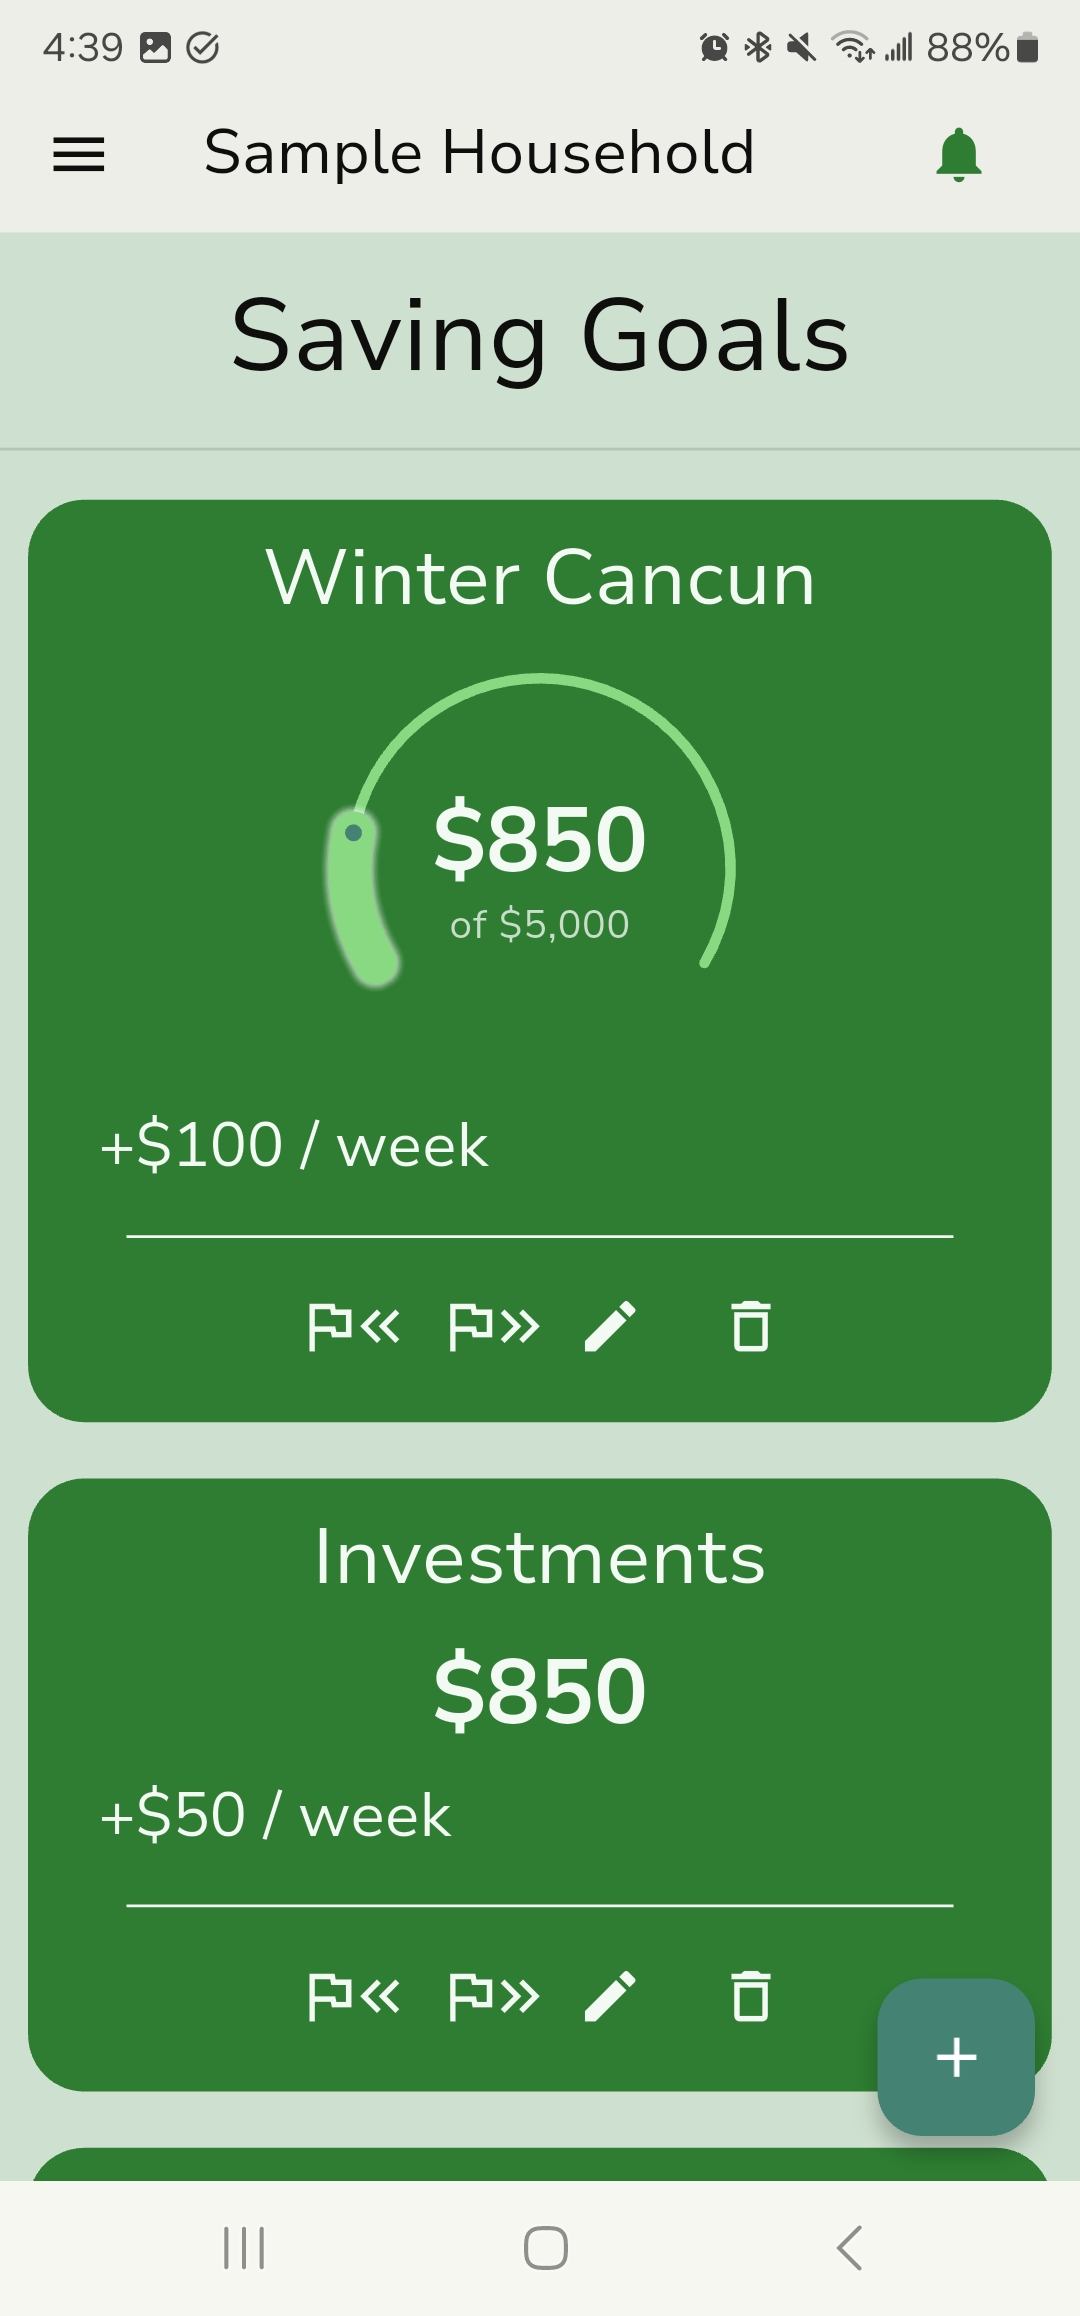Delete the Investments goal
This screenshot has height=2316, width=1080.
coord(751,1997)
